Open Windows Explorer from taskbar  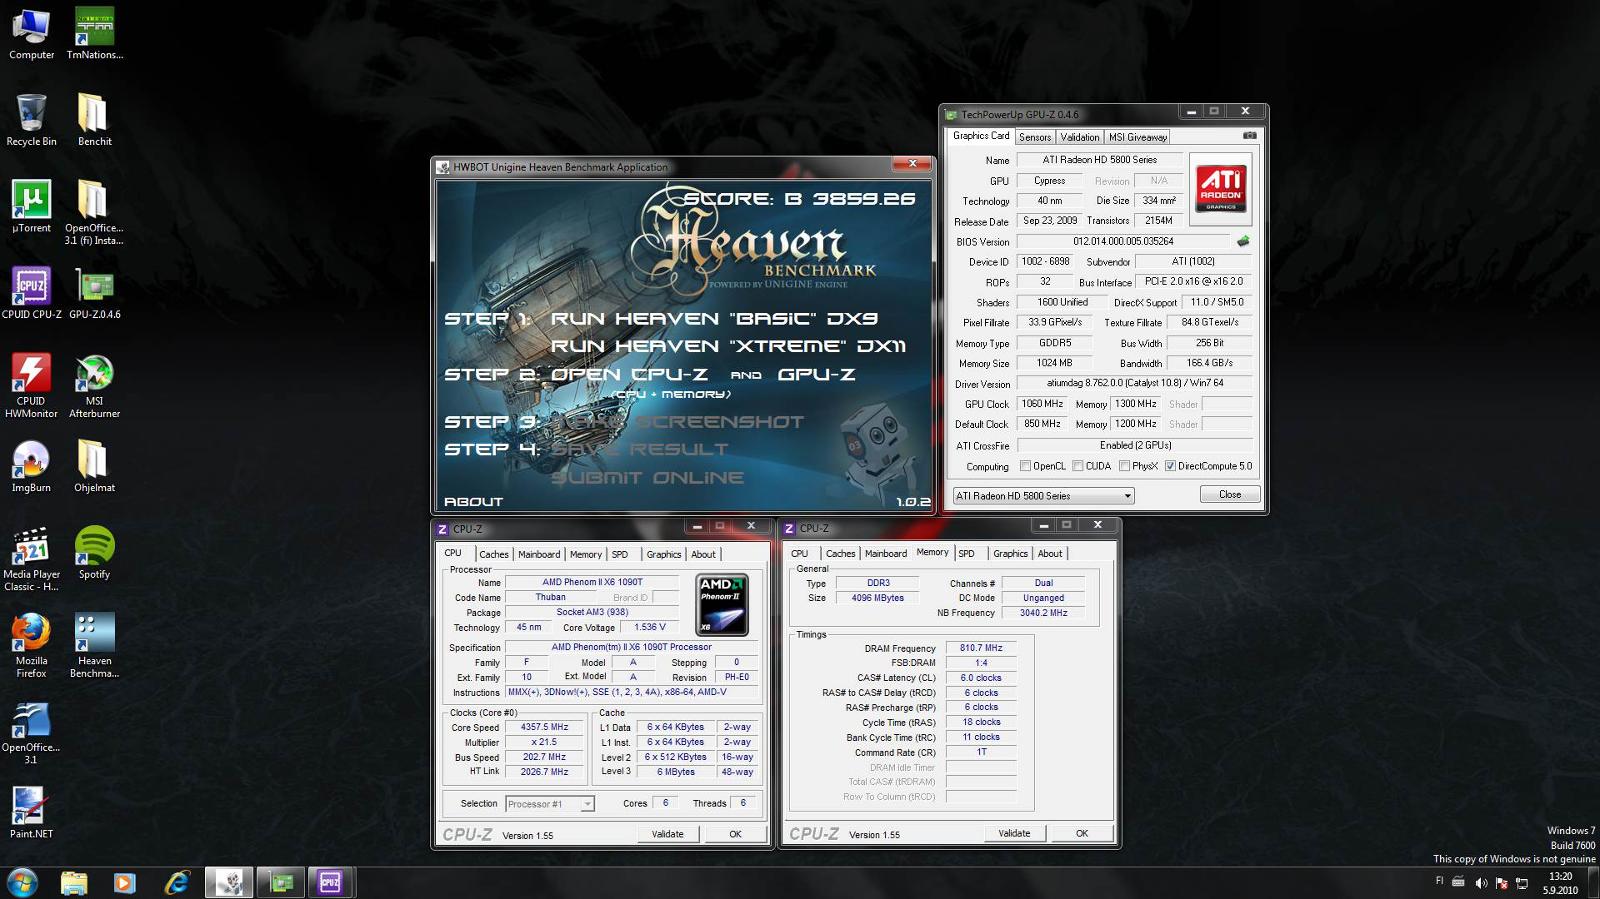tap(74, 882)
